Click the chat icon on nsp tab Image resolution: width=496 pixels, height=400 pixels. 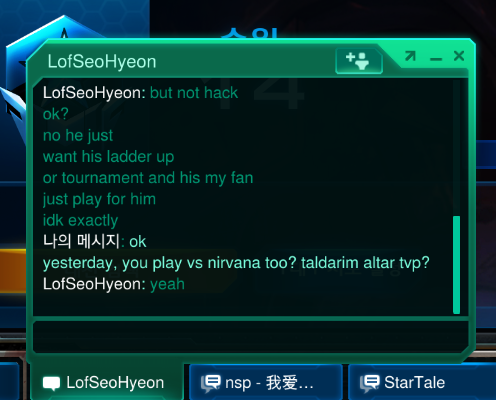coord(210,383)
